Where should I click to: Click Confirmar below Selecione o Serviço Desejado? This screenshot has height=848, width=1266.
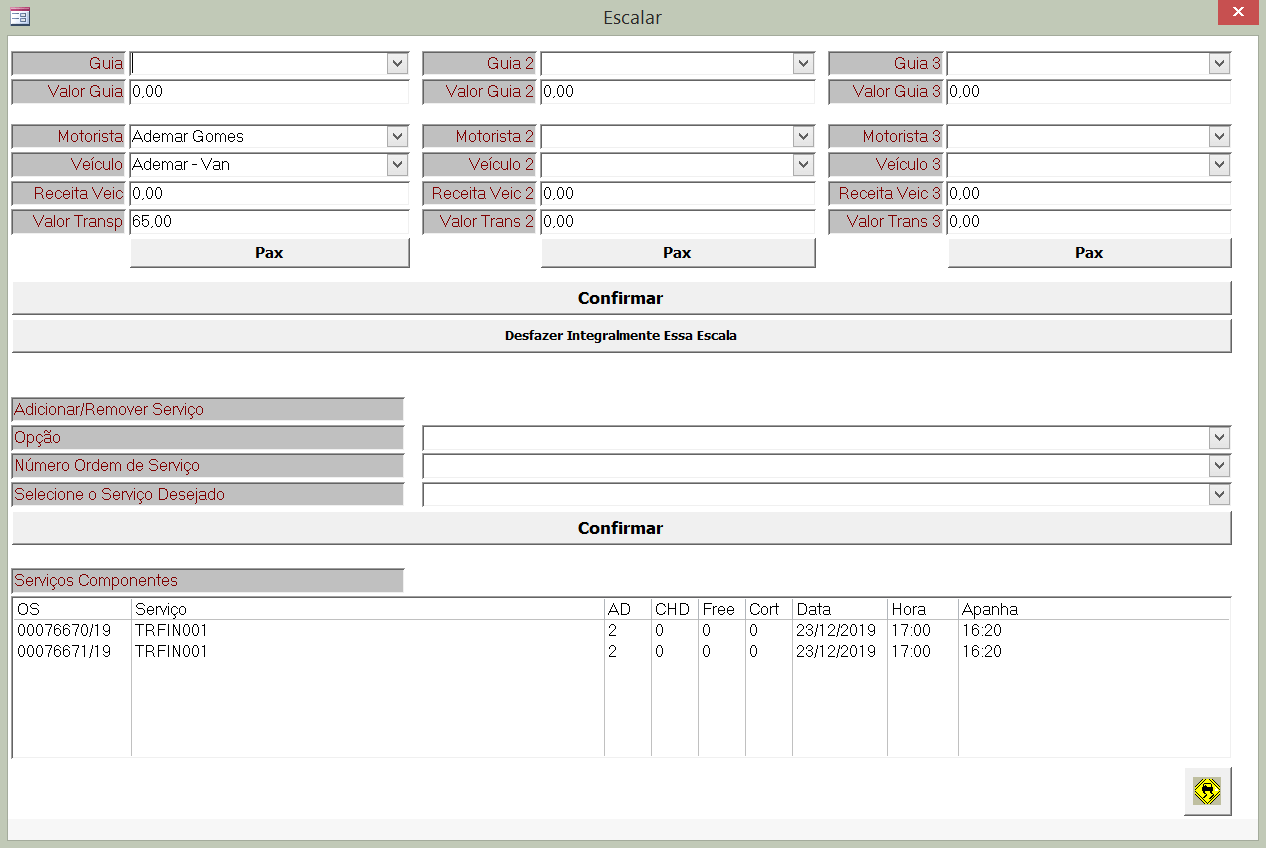click(620, 528)
